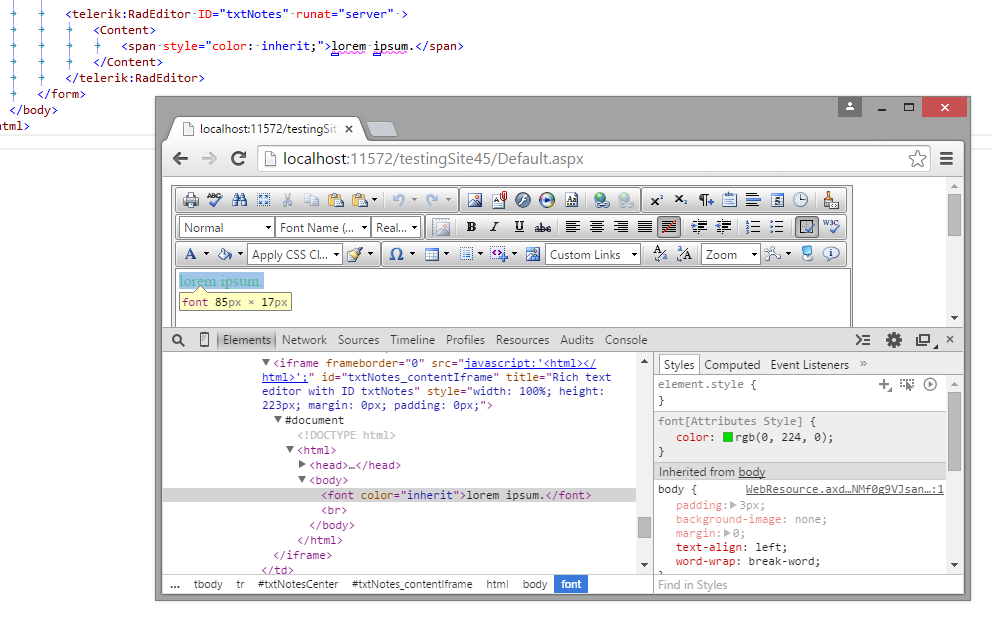Toggle Italic formatting in the editor

pyautogui.click(x=494, y=228)
